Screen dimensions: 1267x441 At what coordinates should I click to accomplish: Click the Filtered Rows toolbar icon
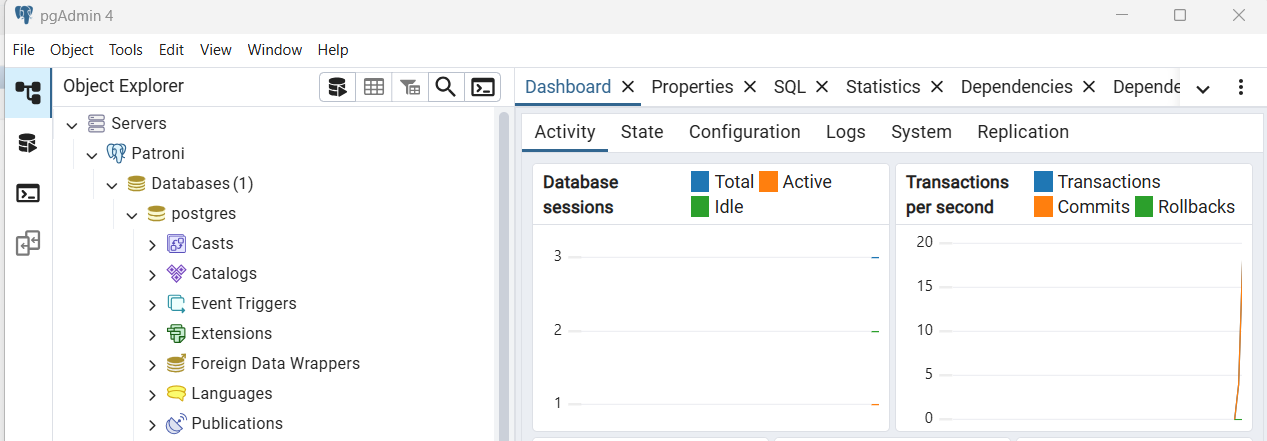tap(410, 88)
